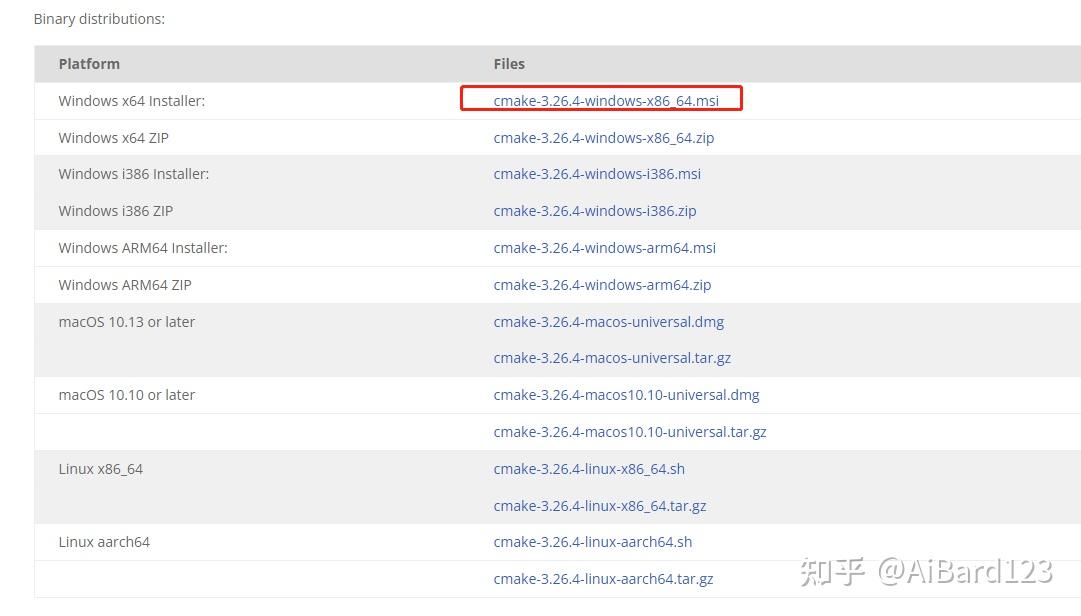
Task: Select the 'macOS 10.10 or later' label
Action: click(x=127, y=396)
